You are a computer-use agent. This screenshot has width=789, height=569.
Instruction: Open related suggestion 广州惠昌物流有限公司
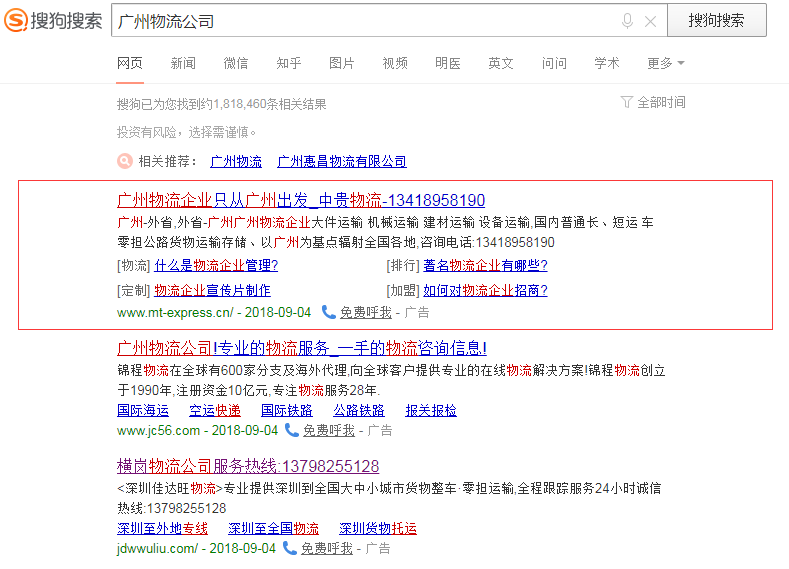click(x=342, y=161)
